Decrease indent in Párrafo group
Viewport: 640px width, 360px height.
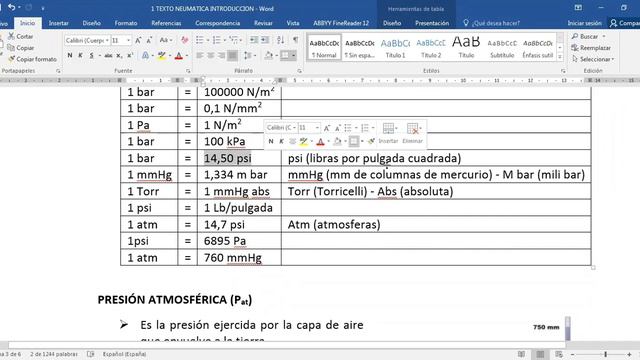(x=253, y=40)
